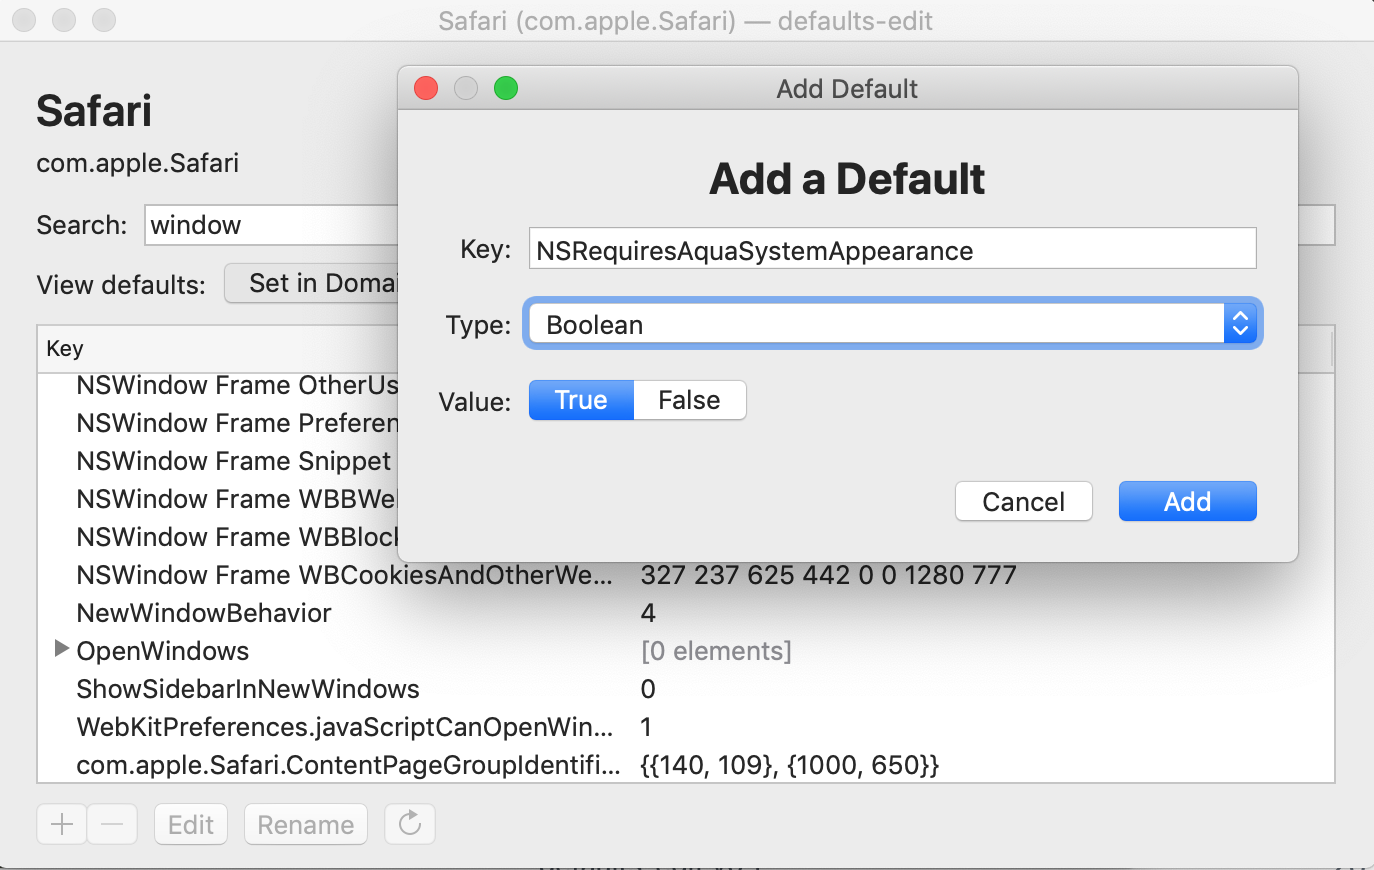Viewport: 1374px width, 870px height.
Task: Click the Search field containing window
Action: tap(272, 225)
